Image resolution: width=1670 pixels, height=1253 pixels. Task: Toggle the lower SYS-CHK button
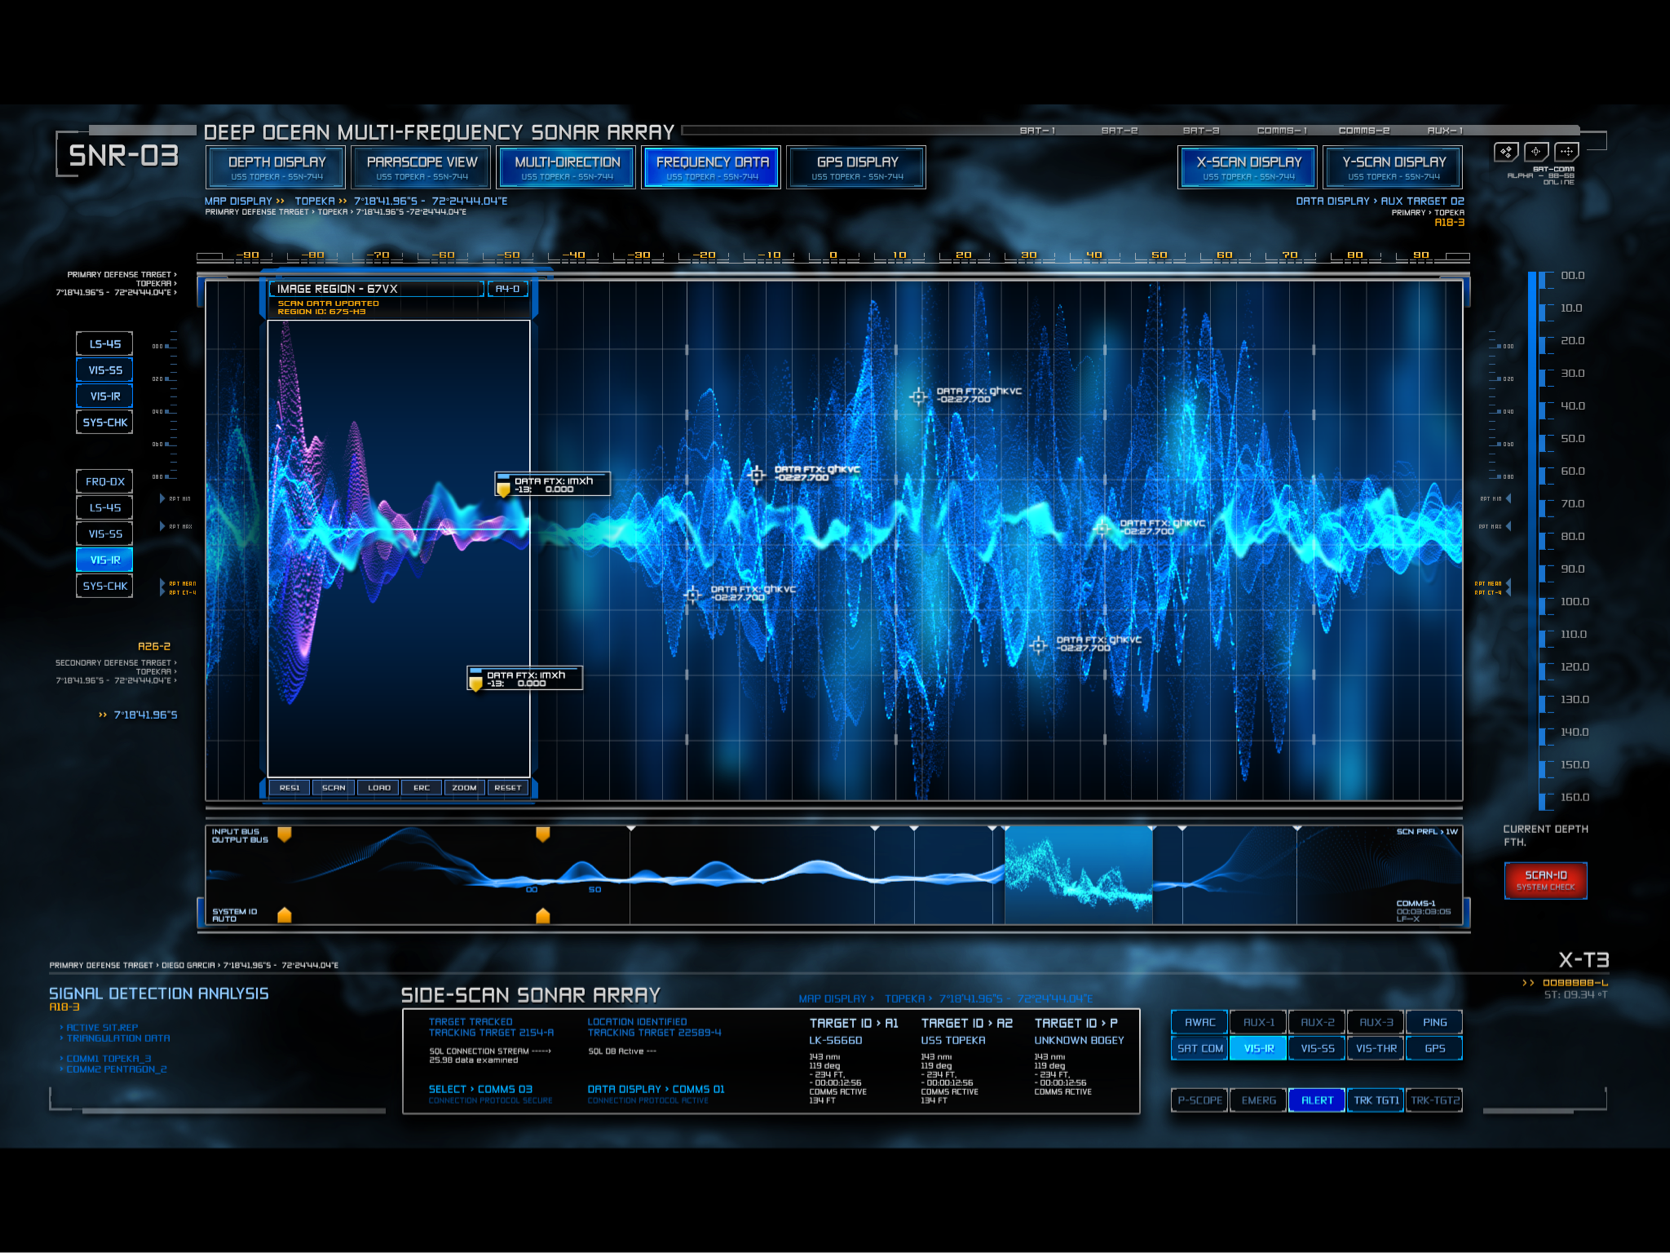tap(105, 586)
